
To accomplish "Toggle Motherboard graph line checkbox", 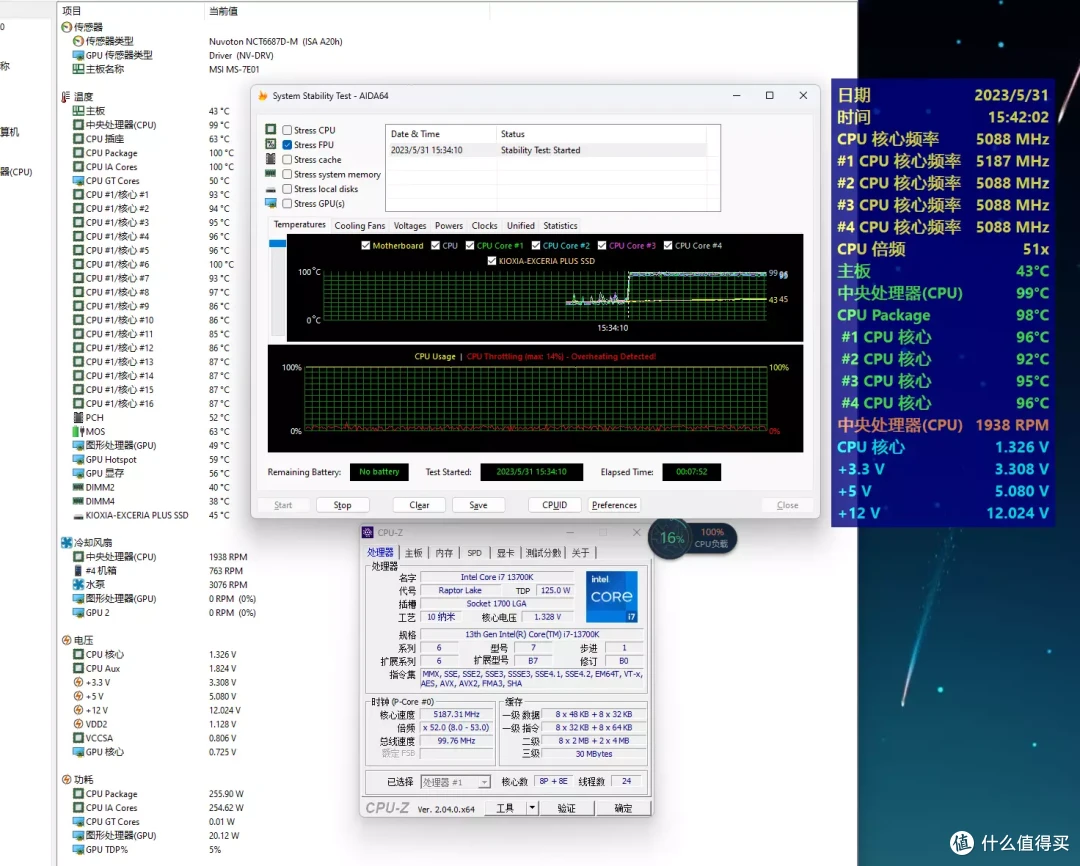I will tap(366, 245).
